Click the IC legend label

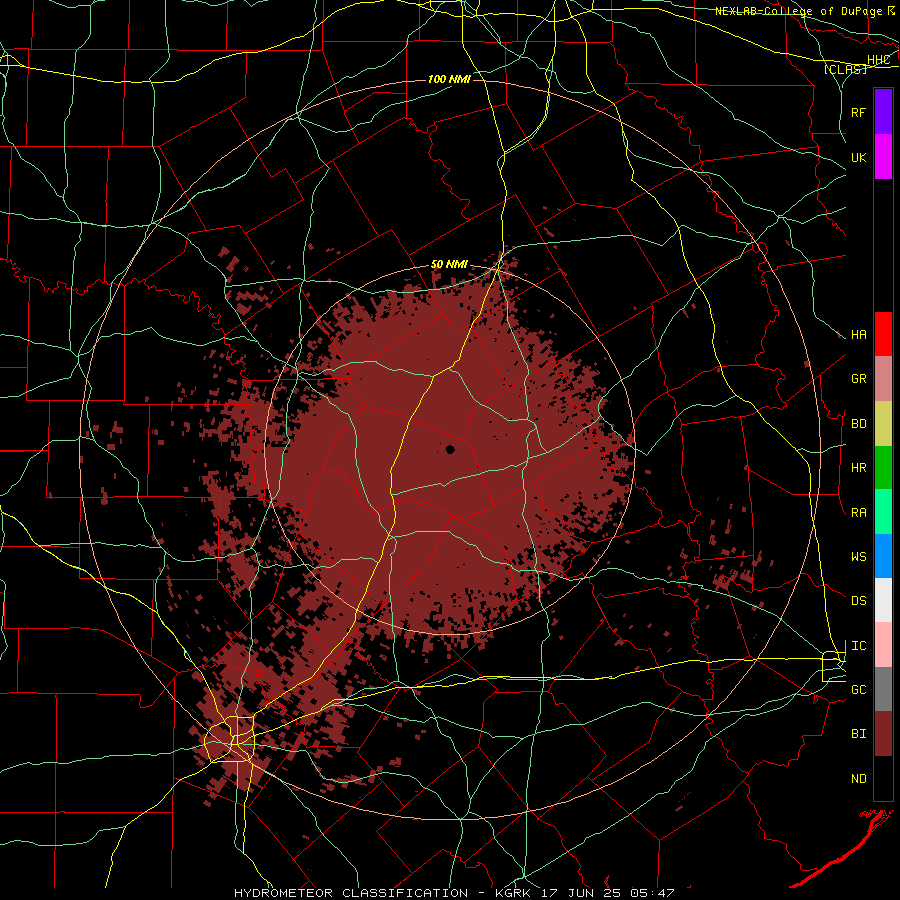click(859, 646)
